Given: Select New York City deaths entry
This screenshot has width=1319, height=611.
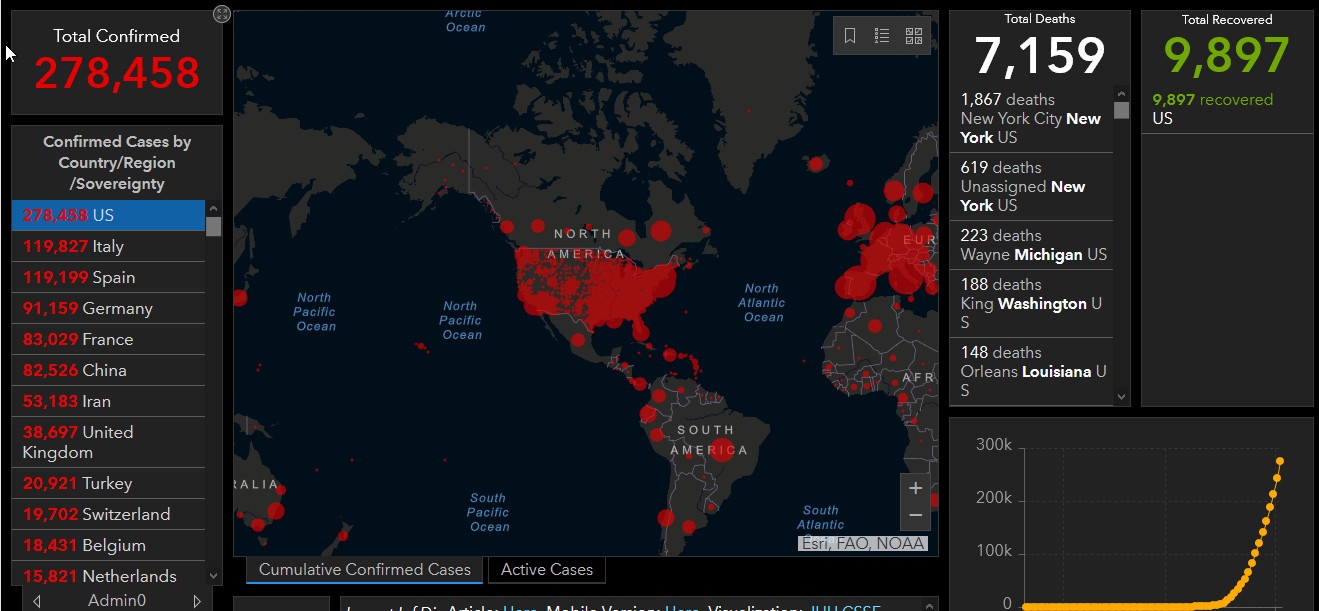Looking at the screenshot, I should coord(1031,118).
